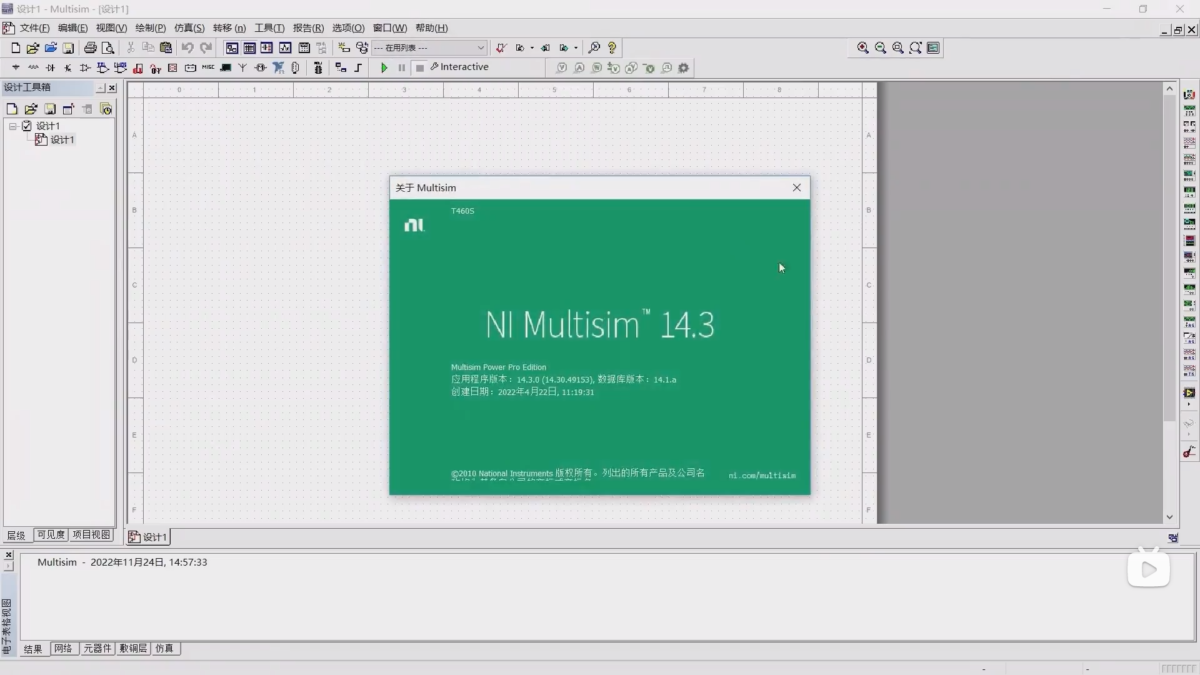Image resolution: width=1200 pixels, height=675 pixels.
Task: Open 编辑(E) menu
Action: (x=72, y=28)
